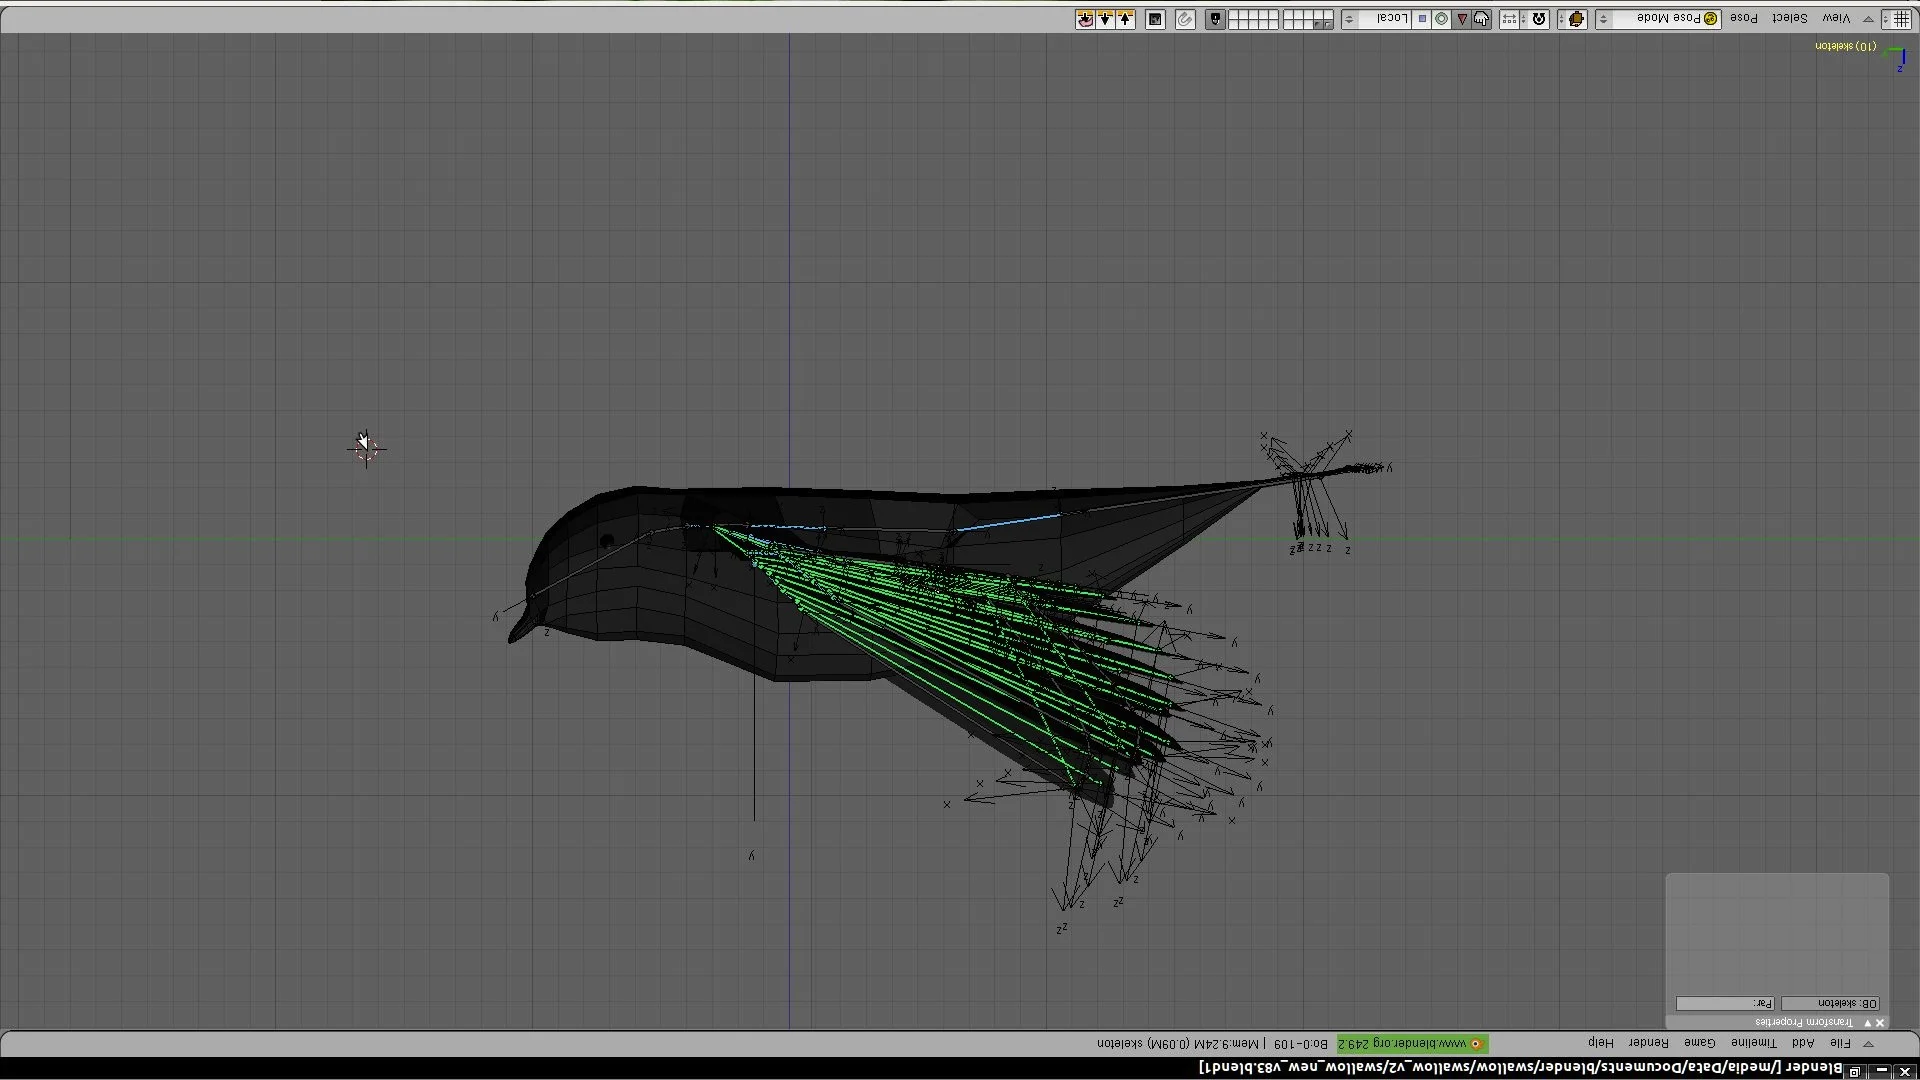Click the minimize window button
Screen dimensions: 1920x1080
1880,1071
